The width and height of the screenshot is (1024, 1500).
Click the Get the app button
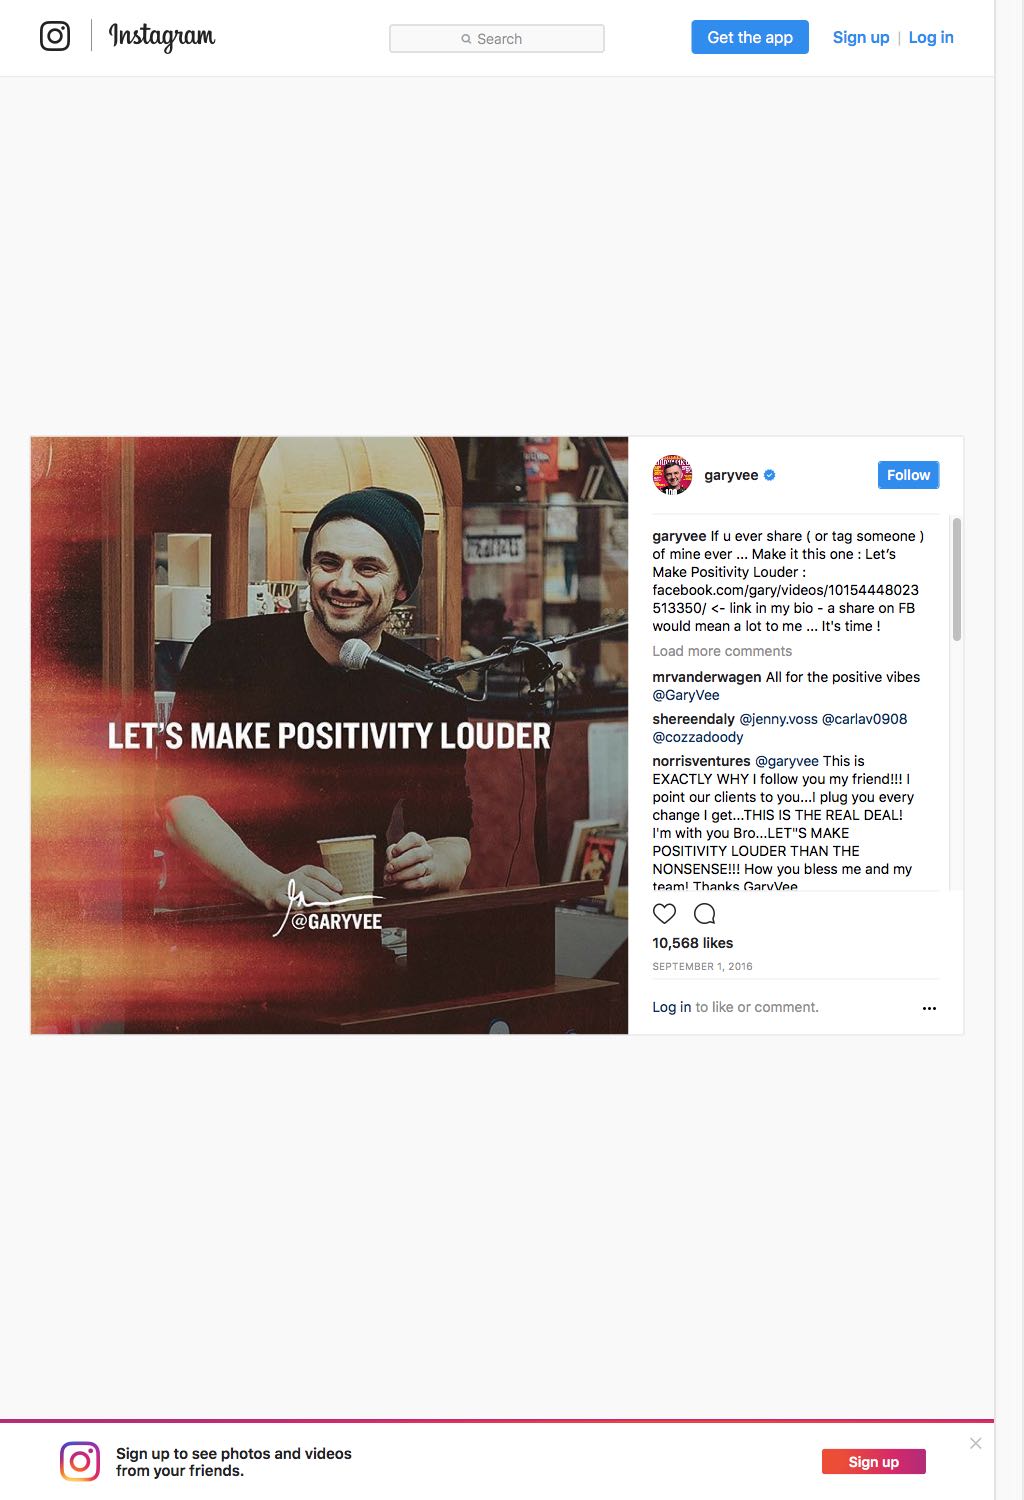pos(750,37)
